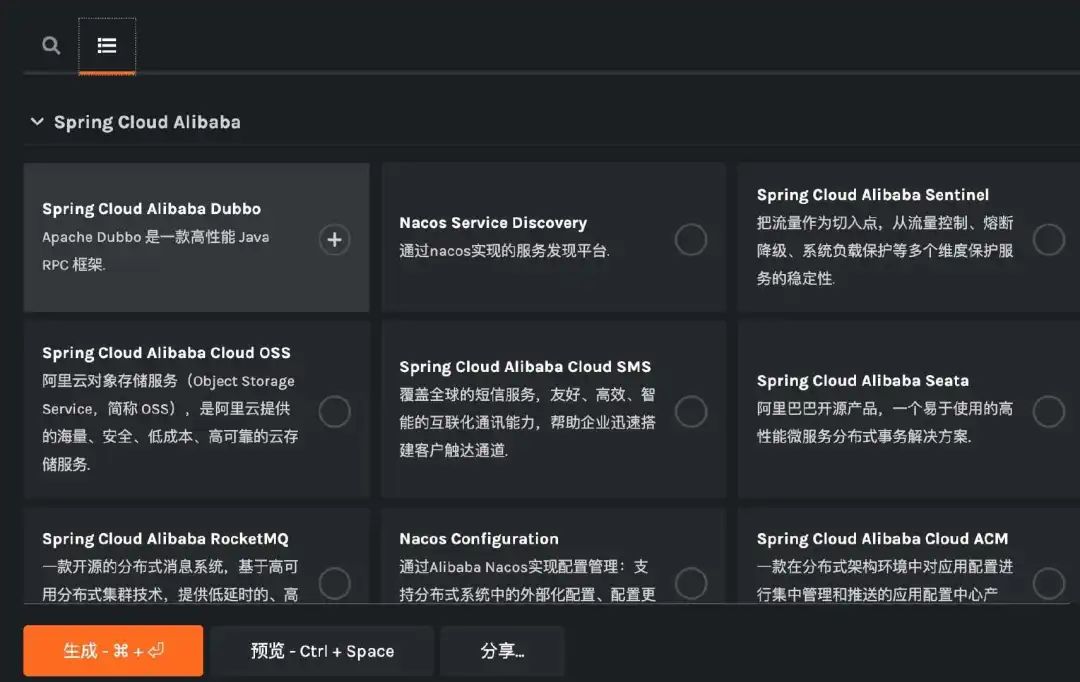1080x682 pixels.
Task: Add Spring Cloud Alibaba Dubbo with plus icon
Action: tap(335, 240)
